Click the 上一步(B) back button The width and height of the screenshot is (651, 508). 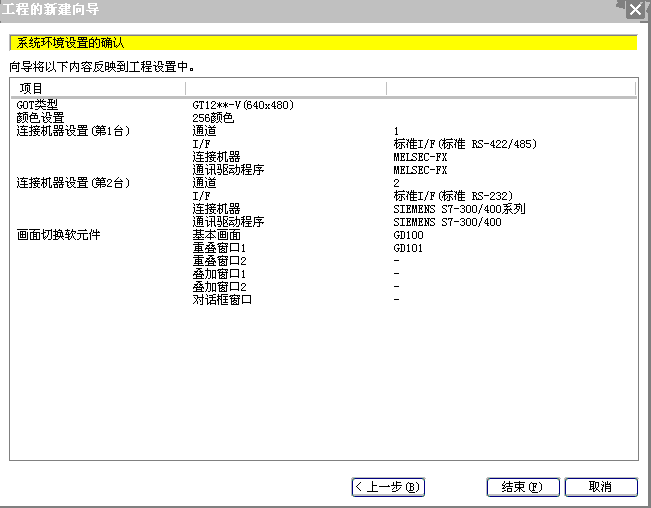(x=388, y=487)
